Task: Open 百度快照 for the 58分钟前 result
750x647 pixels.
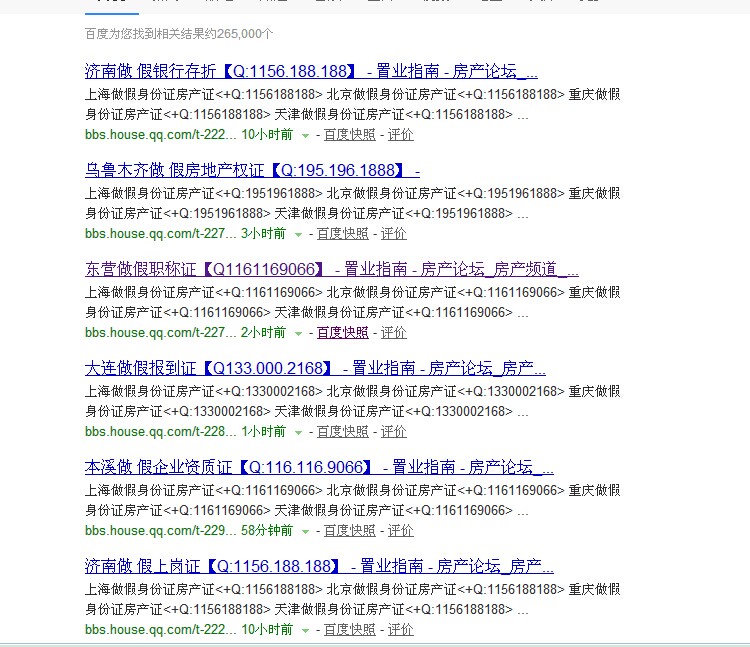Action: click(x=349, y=531)
